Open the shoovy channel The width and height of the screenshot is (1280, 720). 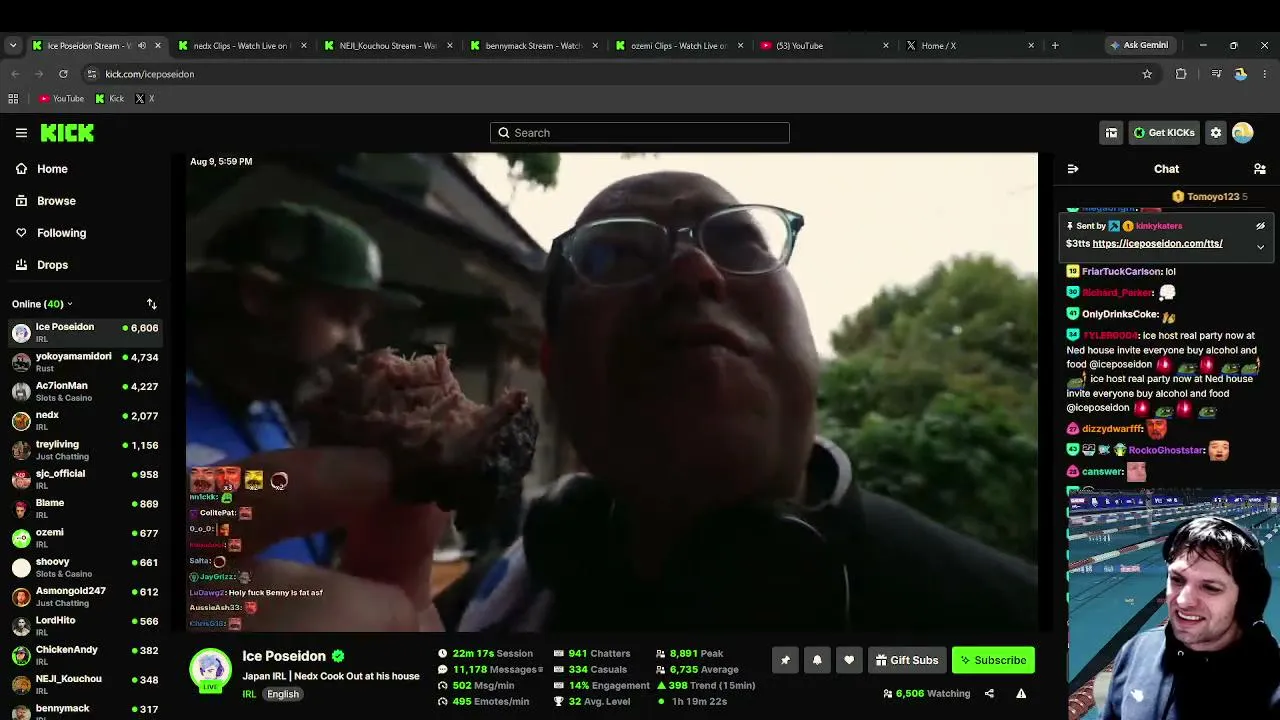(84, 567)
